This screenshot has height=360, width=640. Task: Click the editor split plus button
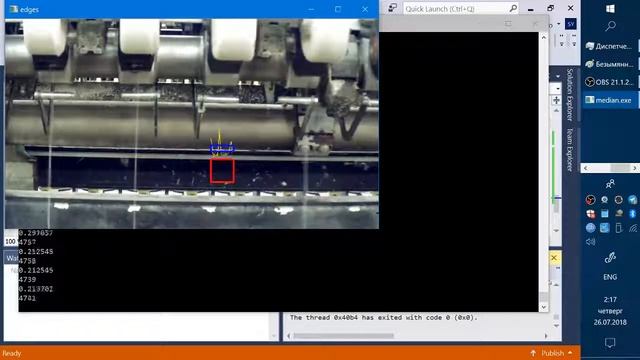556,100
